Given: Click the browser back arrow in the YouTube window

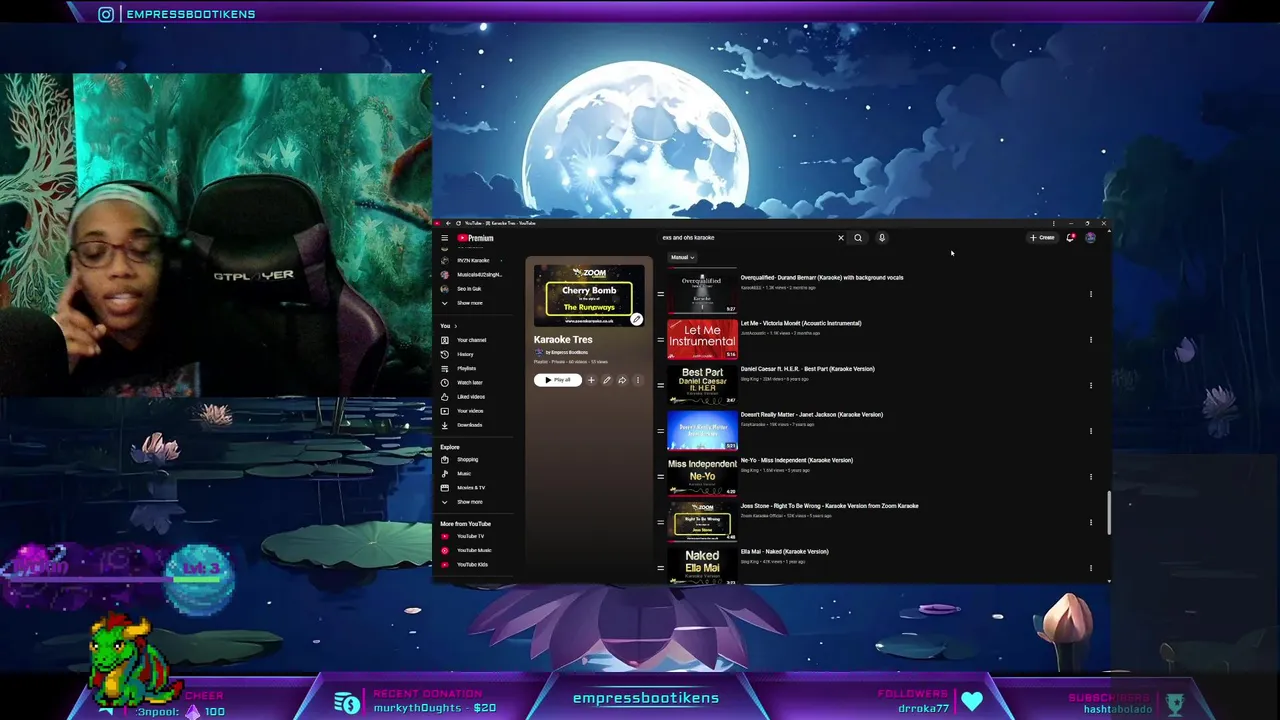Looking at the screenshot, I should [x=447, y=224].
